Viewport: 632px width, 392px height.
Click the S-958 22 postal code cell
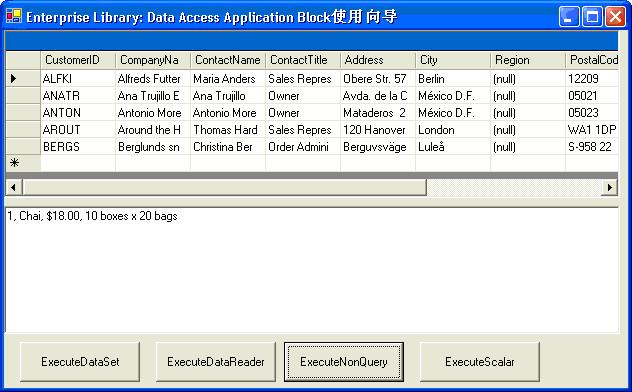pos(592,146)
